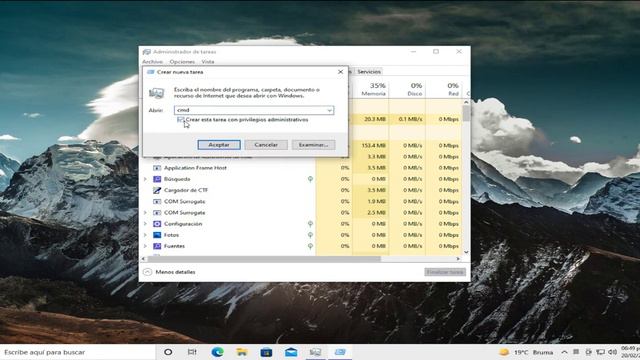Close the Crear nueva tarea dialog
This screenshot has width=640, height=360.
click(340, 72)
